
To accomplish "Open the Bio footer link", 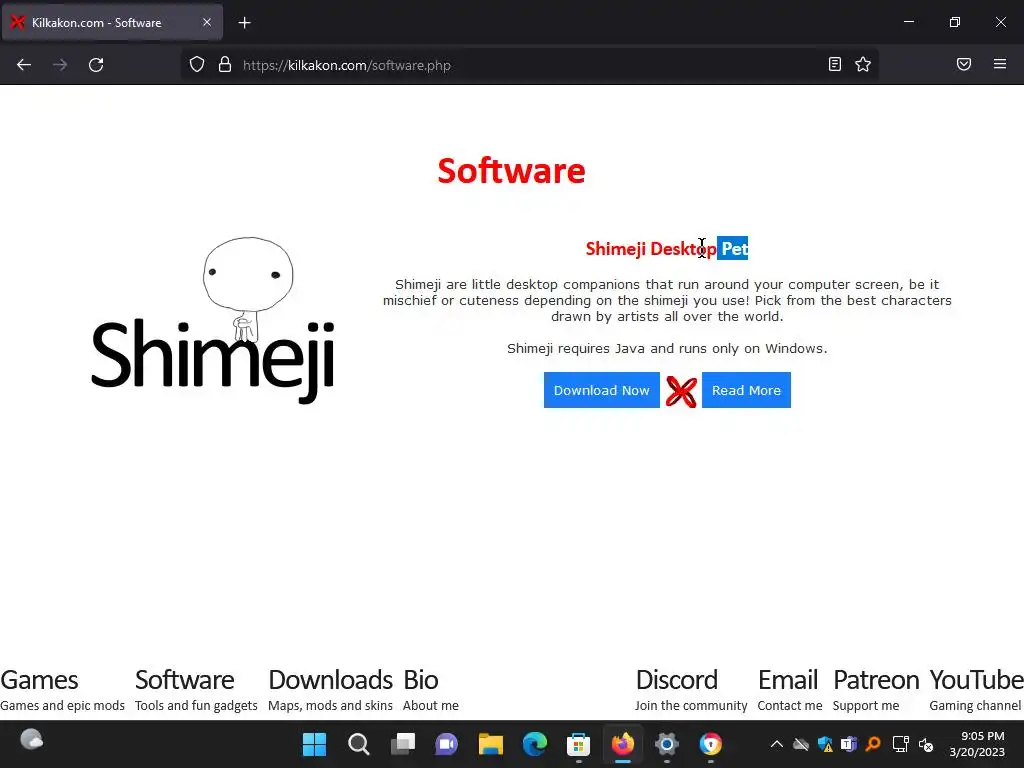I will tap(430, 689).
